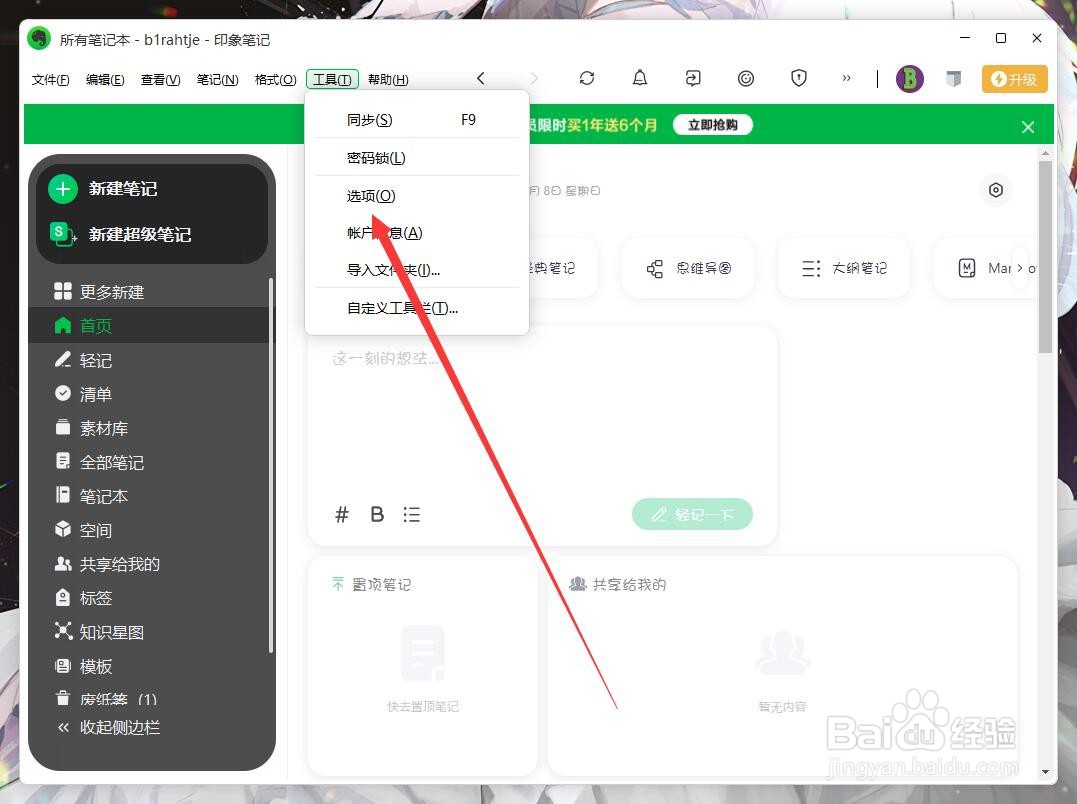The height and width of the screenshot is (804, 1077).
Task: Go forward with the right arrow
Action: pos(534,78)
